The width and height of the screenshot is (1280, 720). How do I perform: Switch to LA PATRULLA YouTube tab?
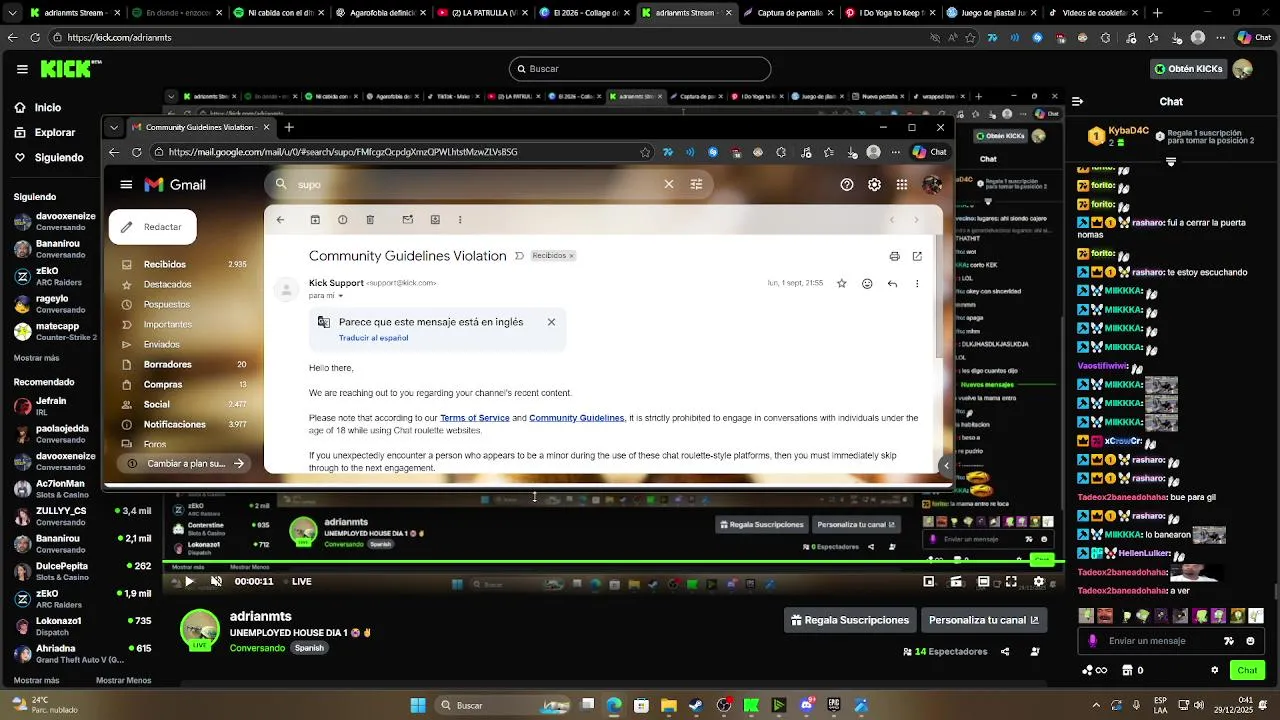(484, 13)
